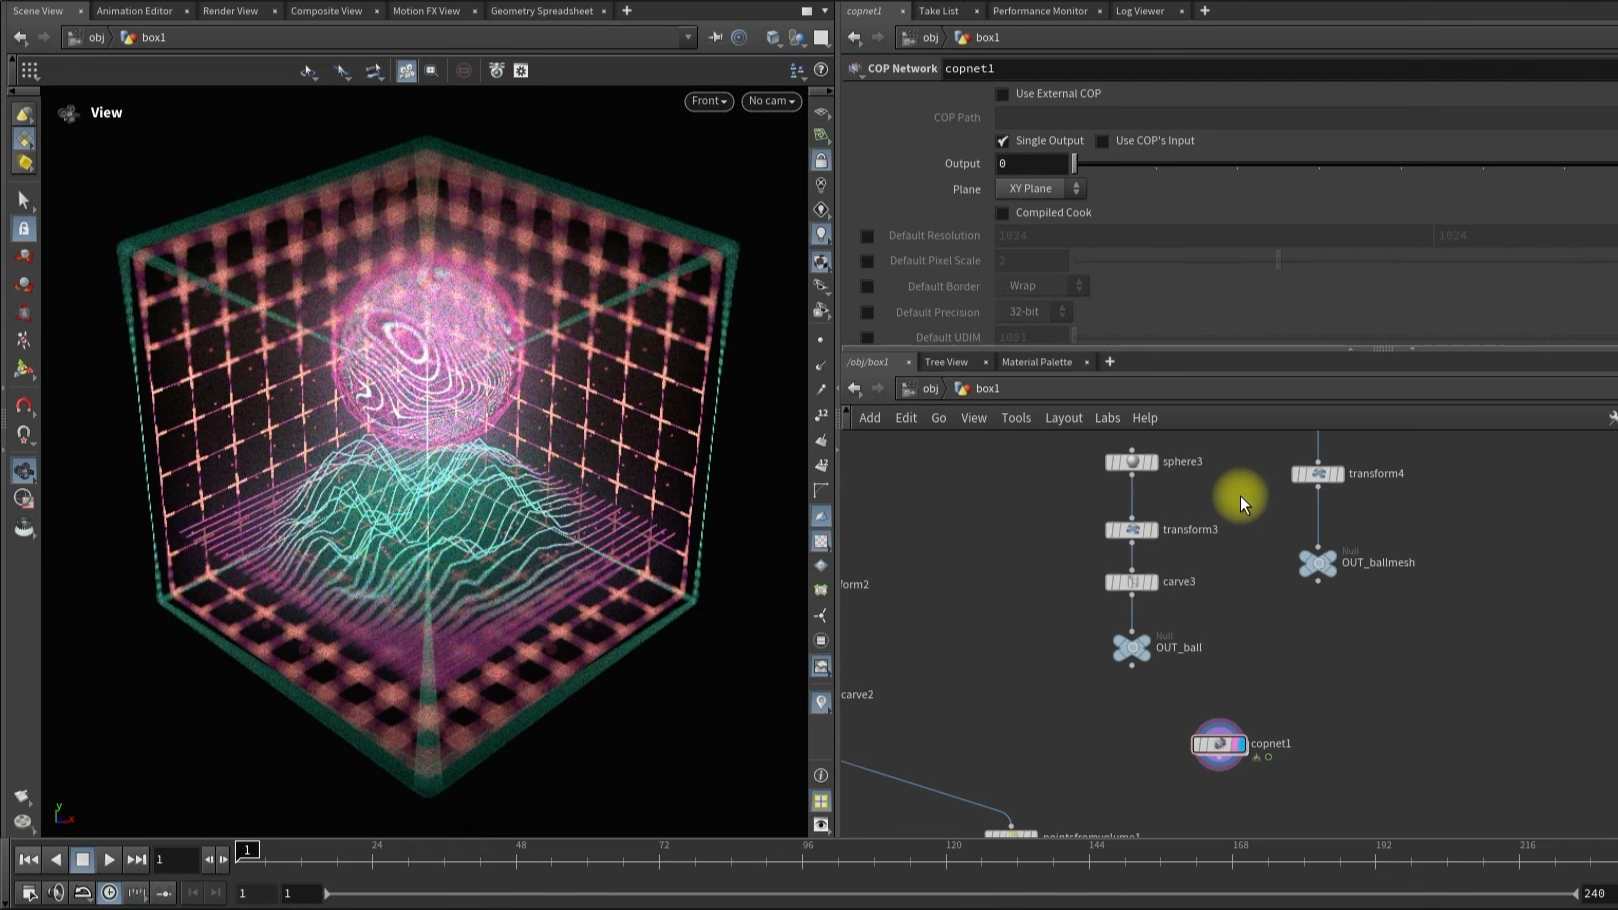Click the Output slider handle
The width and height of the screenshot is (1618, 910).
tap(1074, 164)
